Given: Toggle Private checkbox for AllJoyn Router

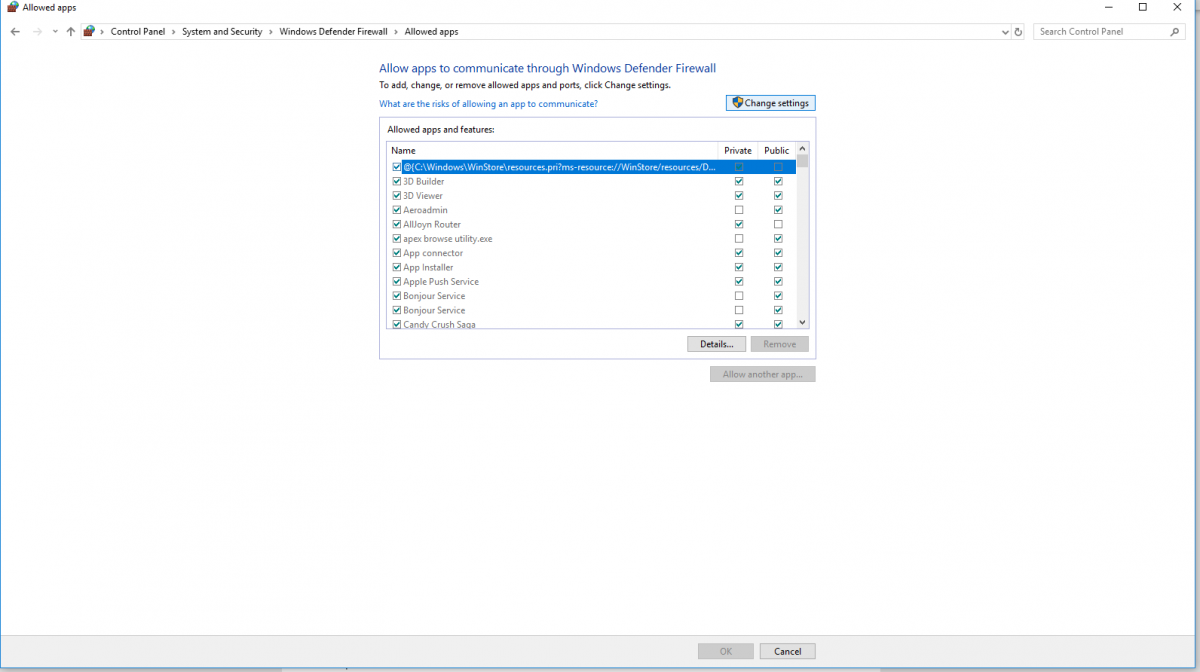Looking at the screenshot, I should (739, 224).
